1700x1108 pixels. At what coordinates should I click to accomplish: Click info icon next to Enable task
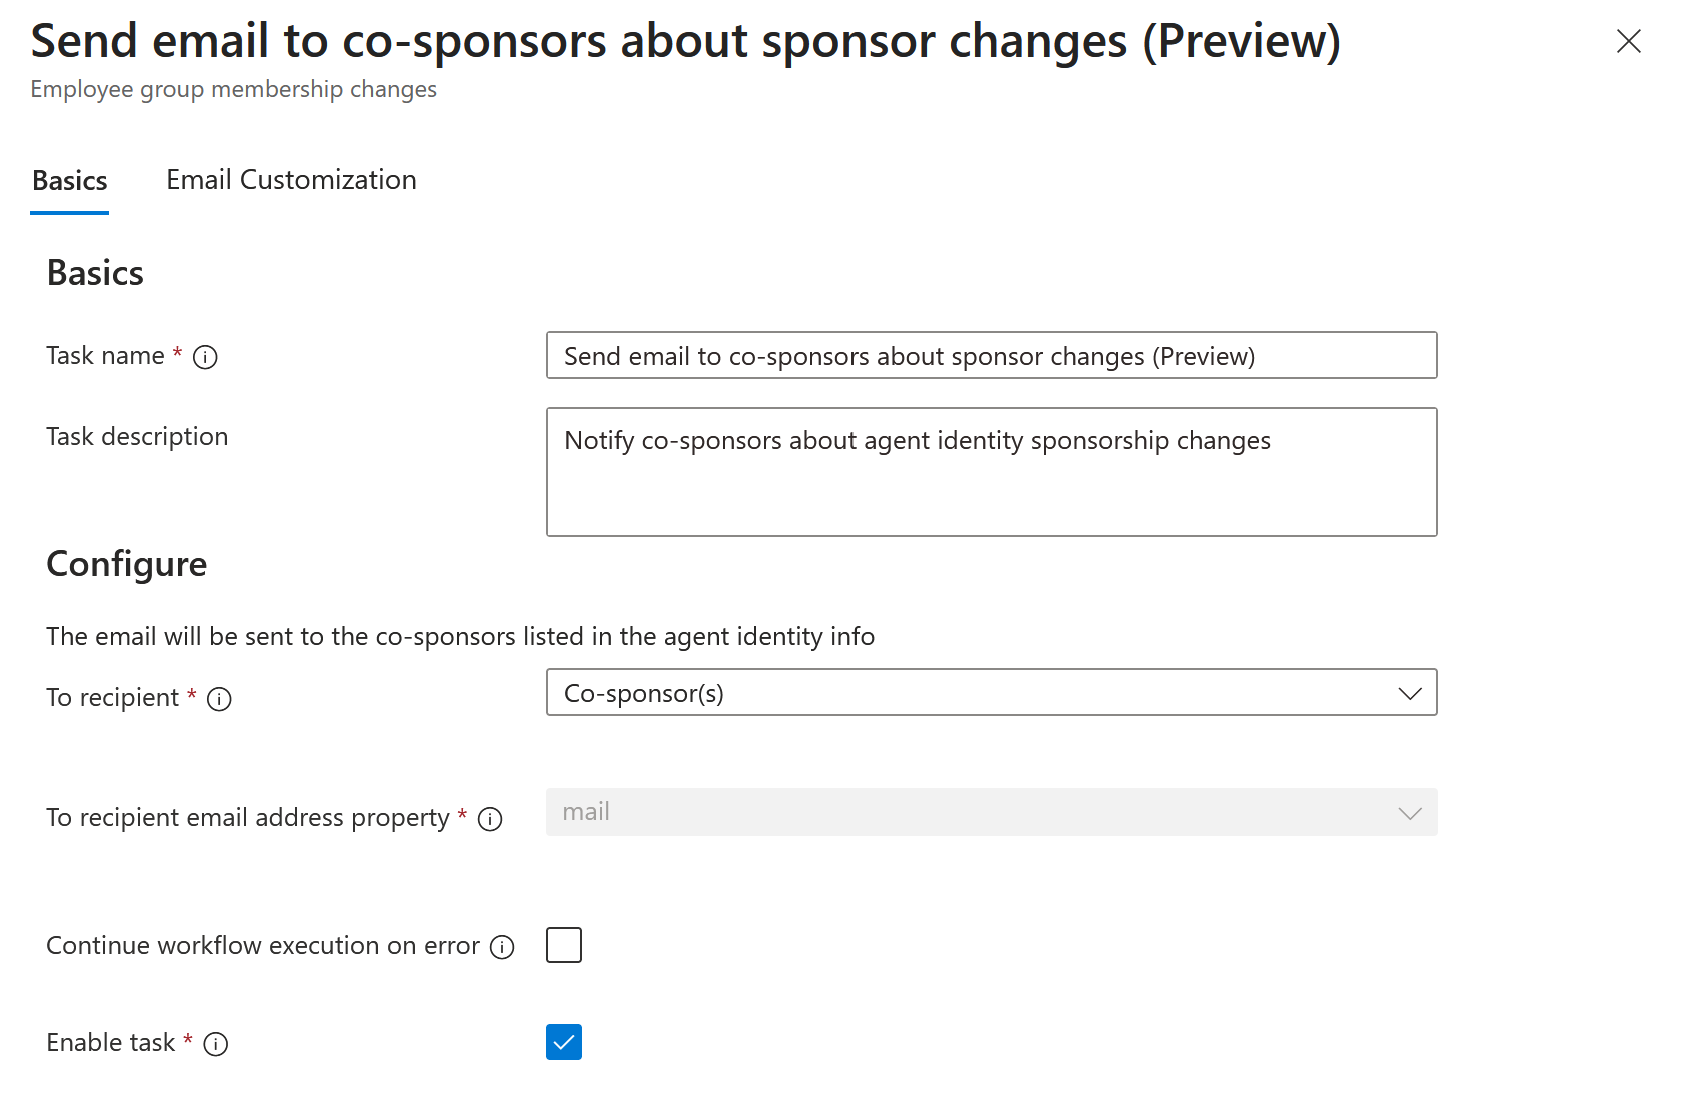point(214,1044)
